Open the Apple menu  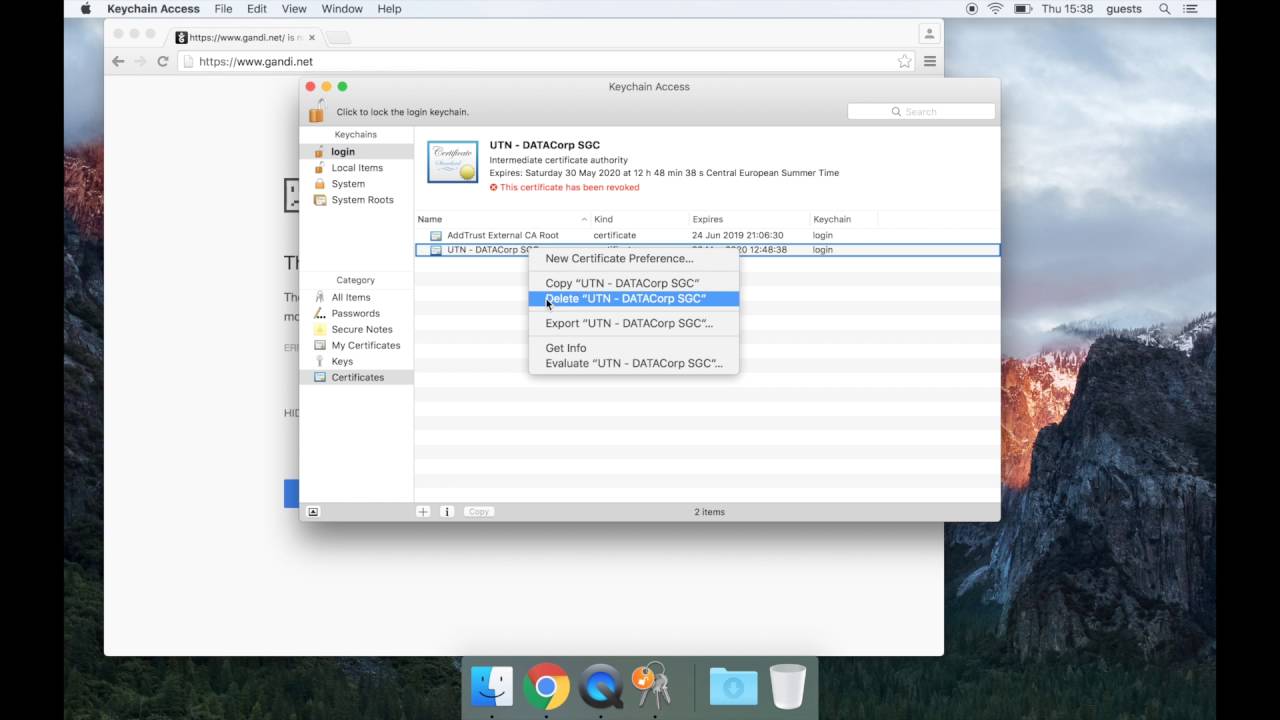[85, 9]
